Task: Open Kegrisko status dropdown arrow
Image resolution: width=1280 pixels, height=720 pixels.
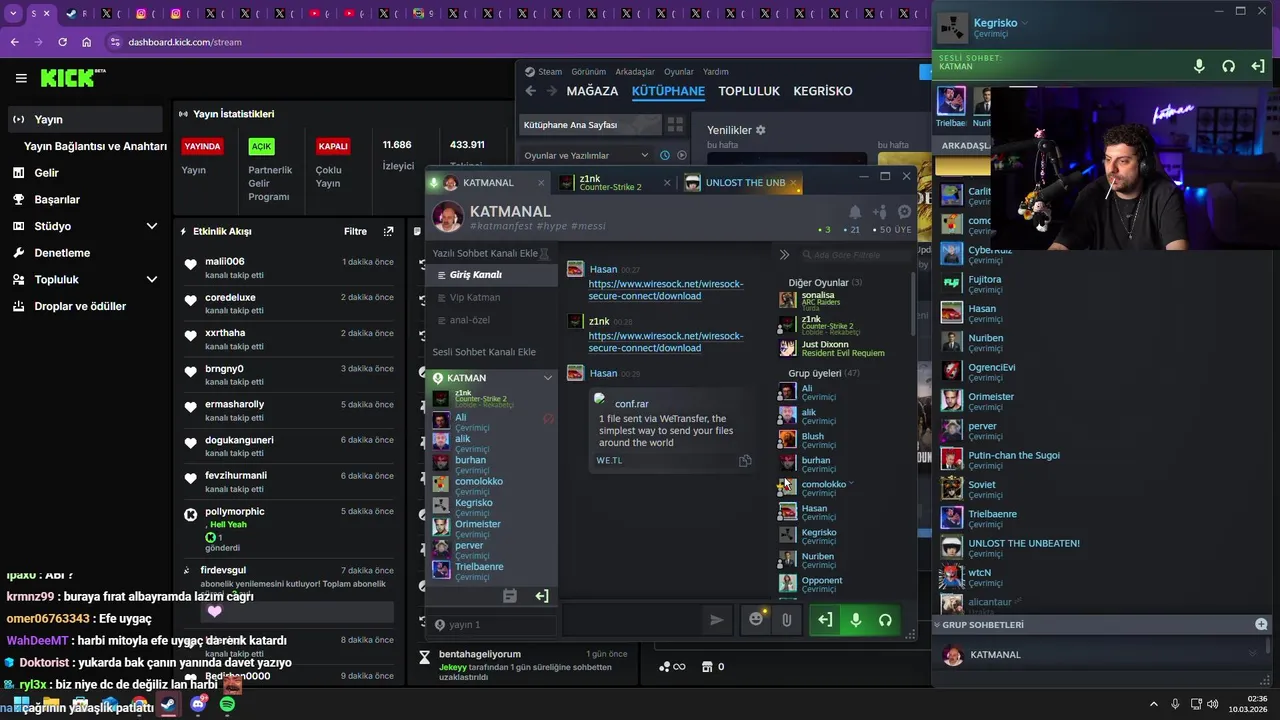Action: coord(1025,23)
